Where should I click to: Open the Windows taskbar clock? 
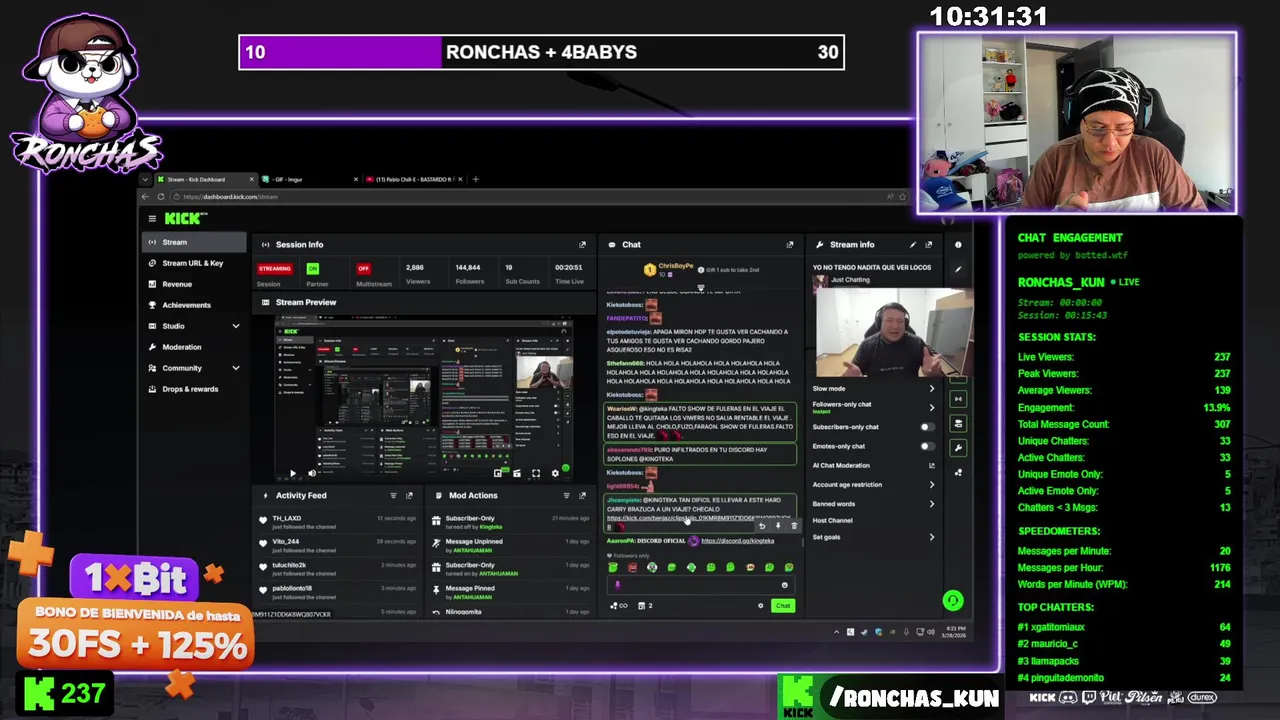point(955,631)
